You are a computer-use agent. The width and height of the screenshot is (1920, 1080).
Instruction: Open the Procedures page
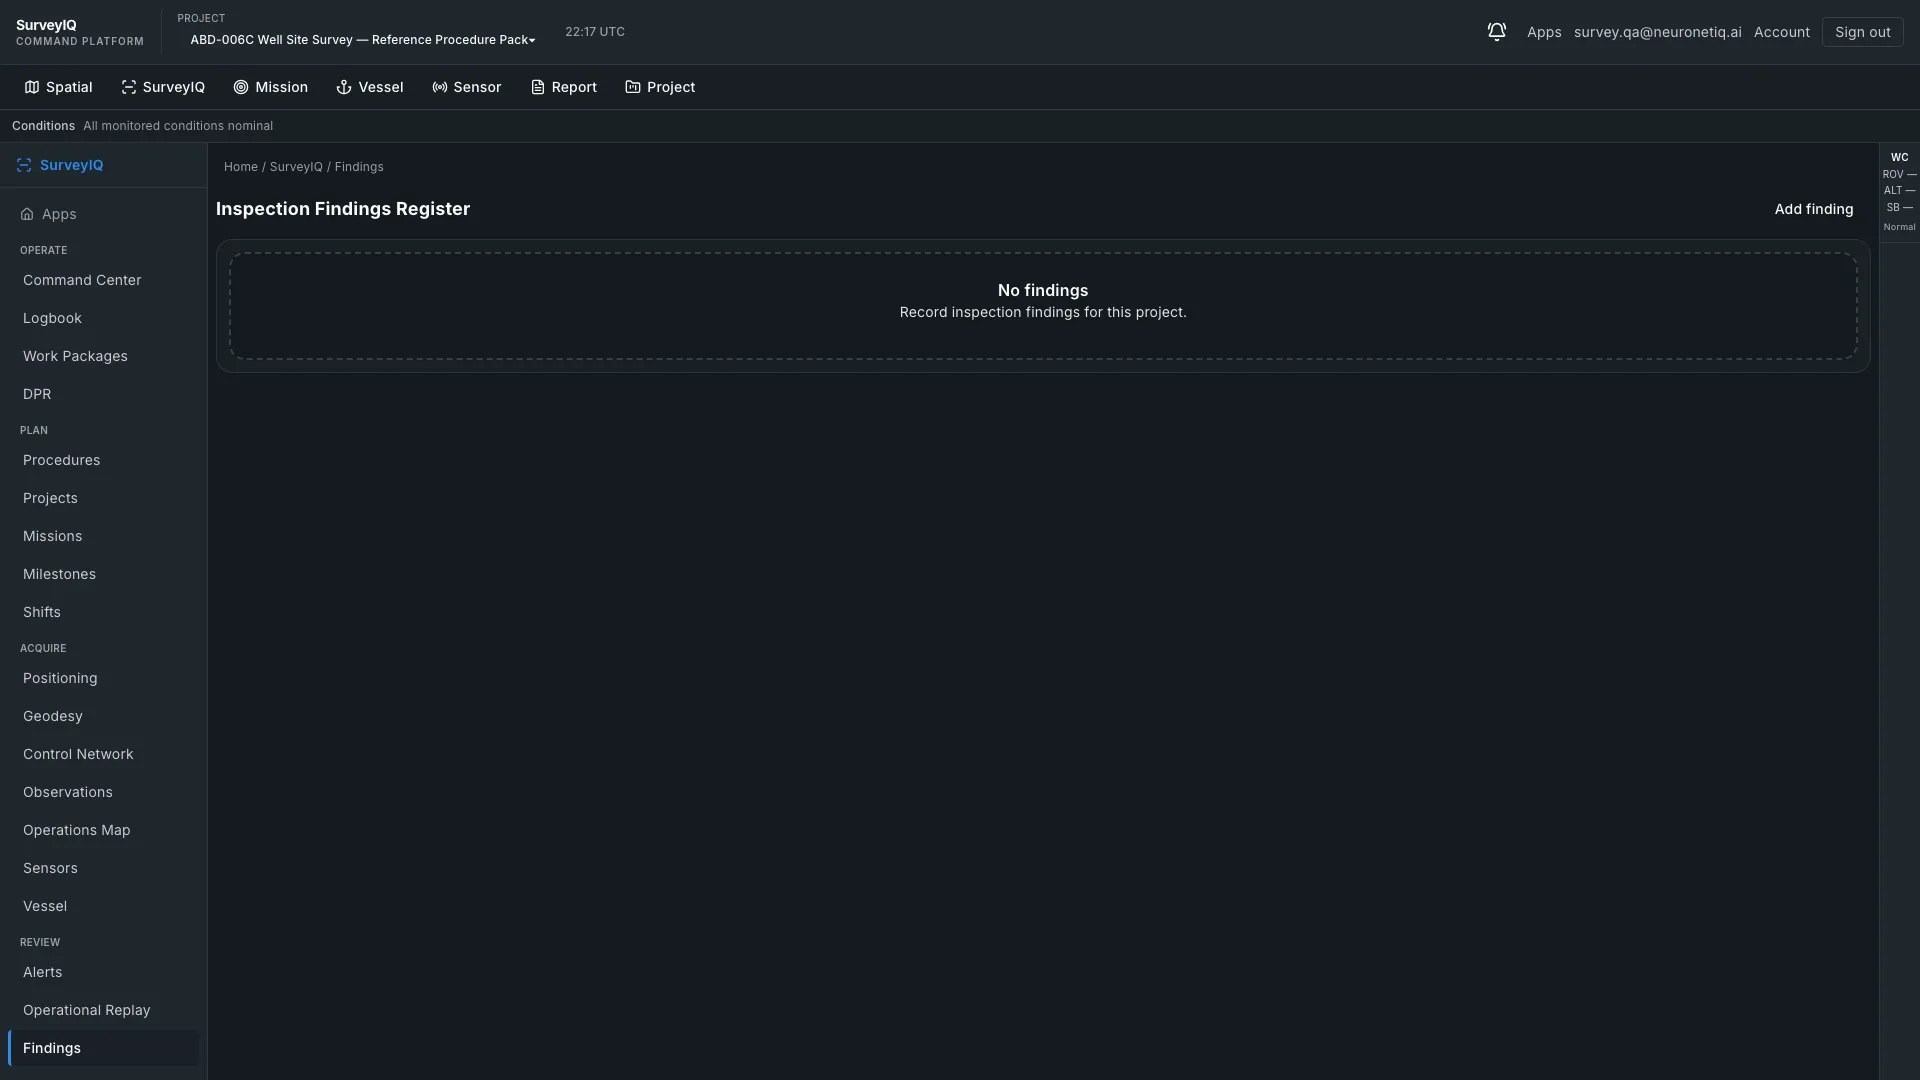(x=103, y=460)
